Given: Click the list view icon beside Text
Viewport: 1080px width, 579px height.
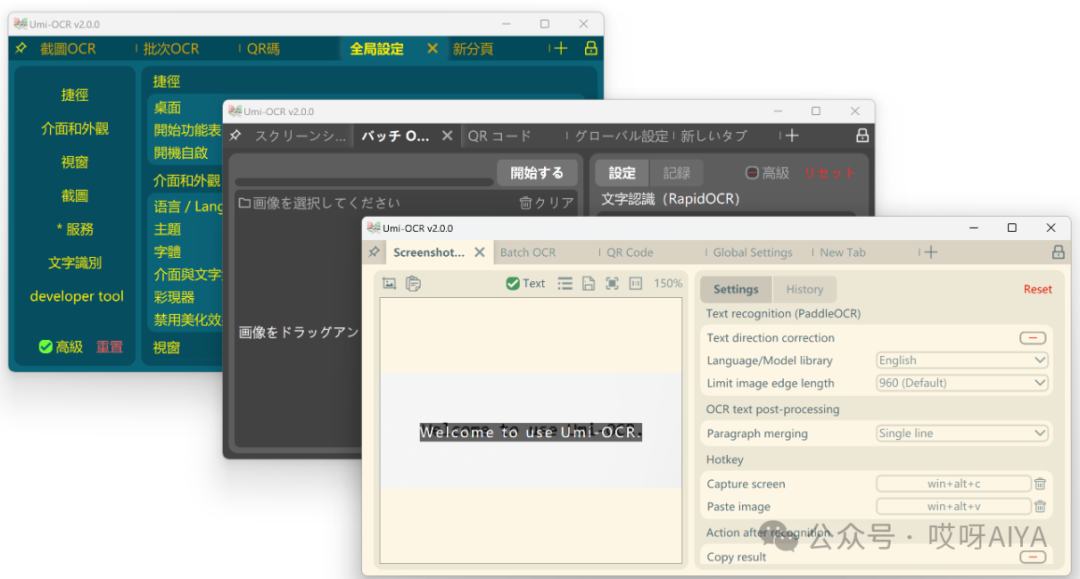Looking at the screenshot, I should click(565, 283).
